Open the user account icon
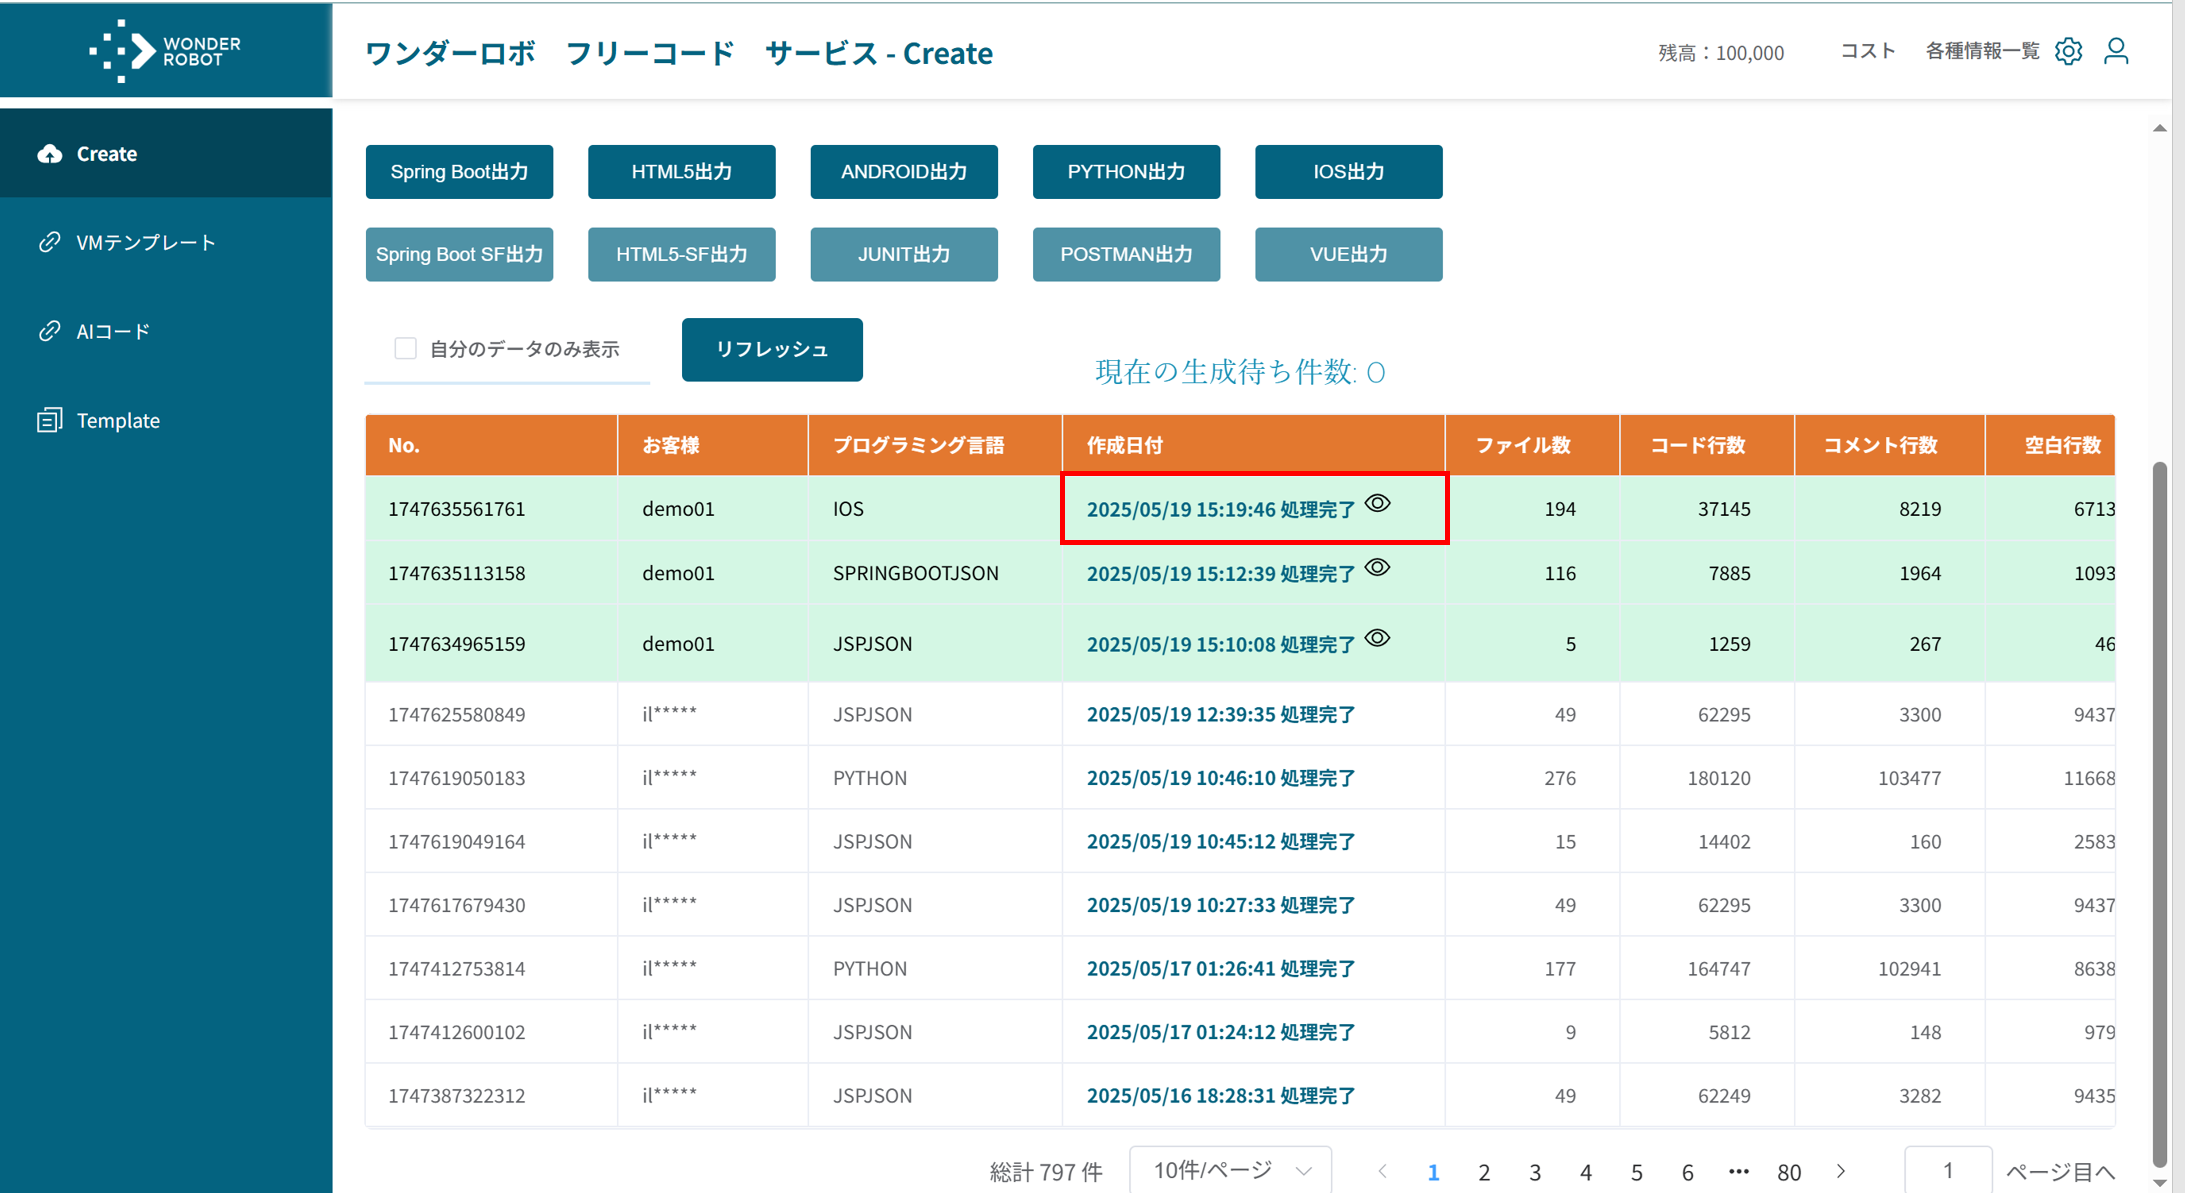 click(x=2116, y=51)
